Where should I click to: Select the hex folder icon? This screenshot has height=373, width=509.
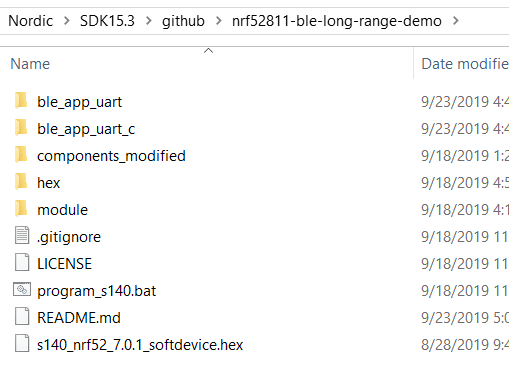coord(21,182)
